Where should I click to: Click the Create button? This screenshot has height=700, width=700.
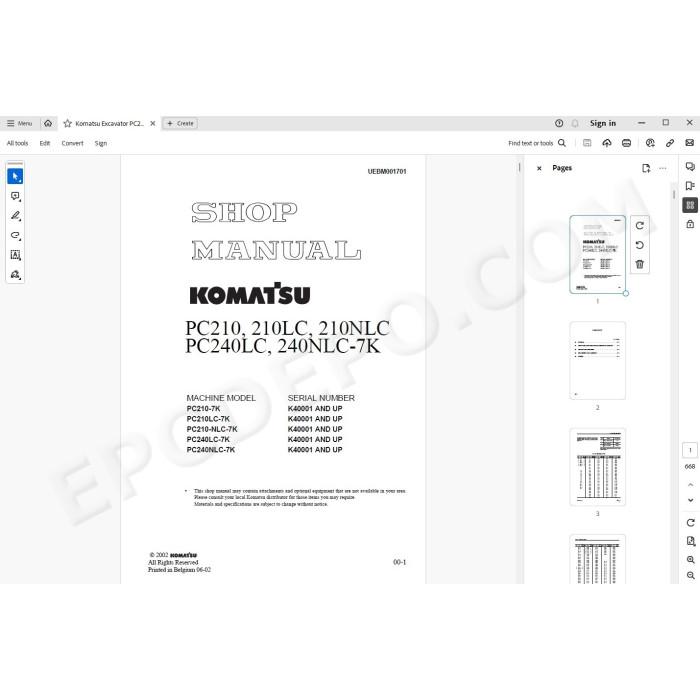pyautogui.click(x=180, y=124)
